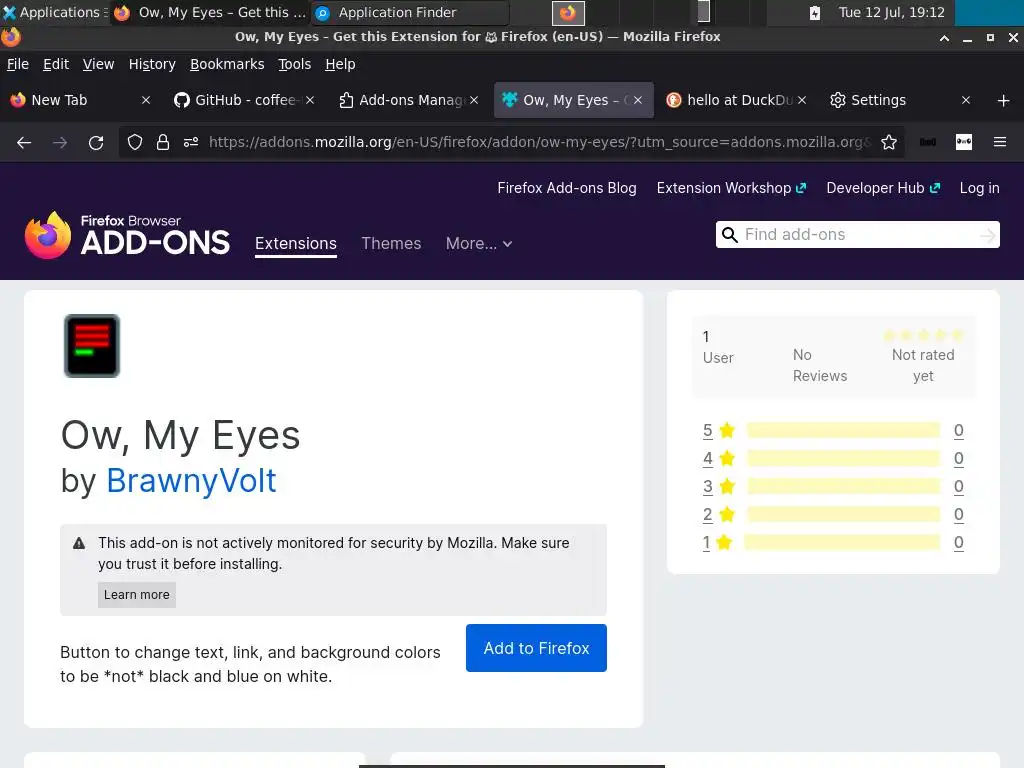Bookmark this page with the star icon
Viewport: 1024px width, 768px height.
[x=889, y=142]
